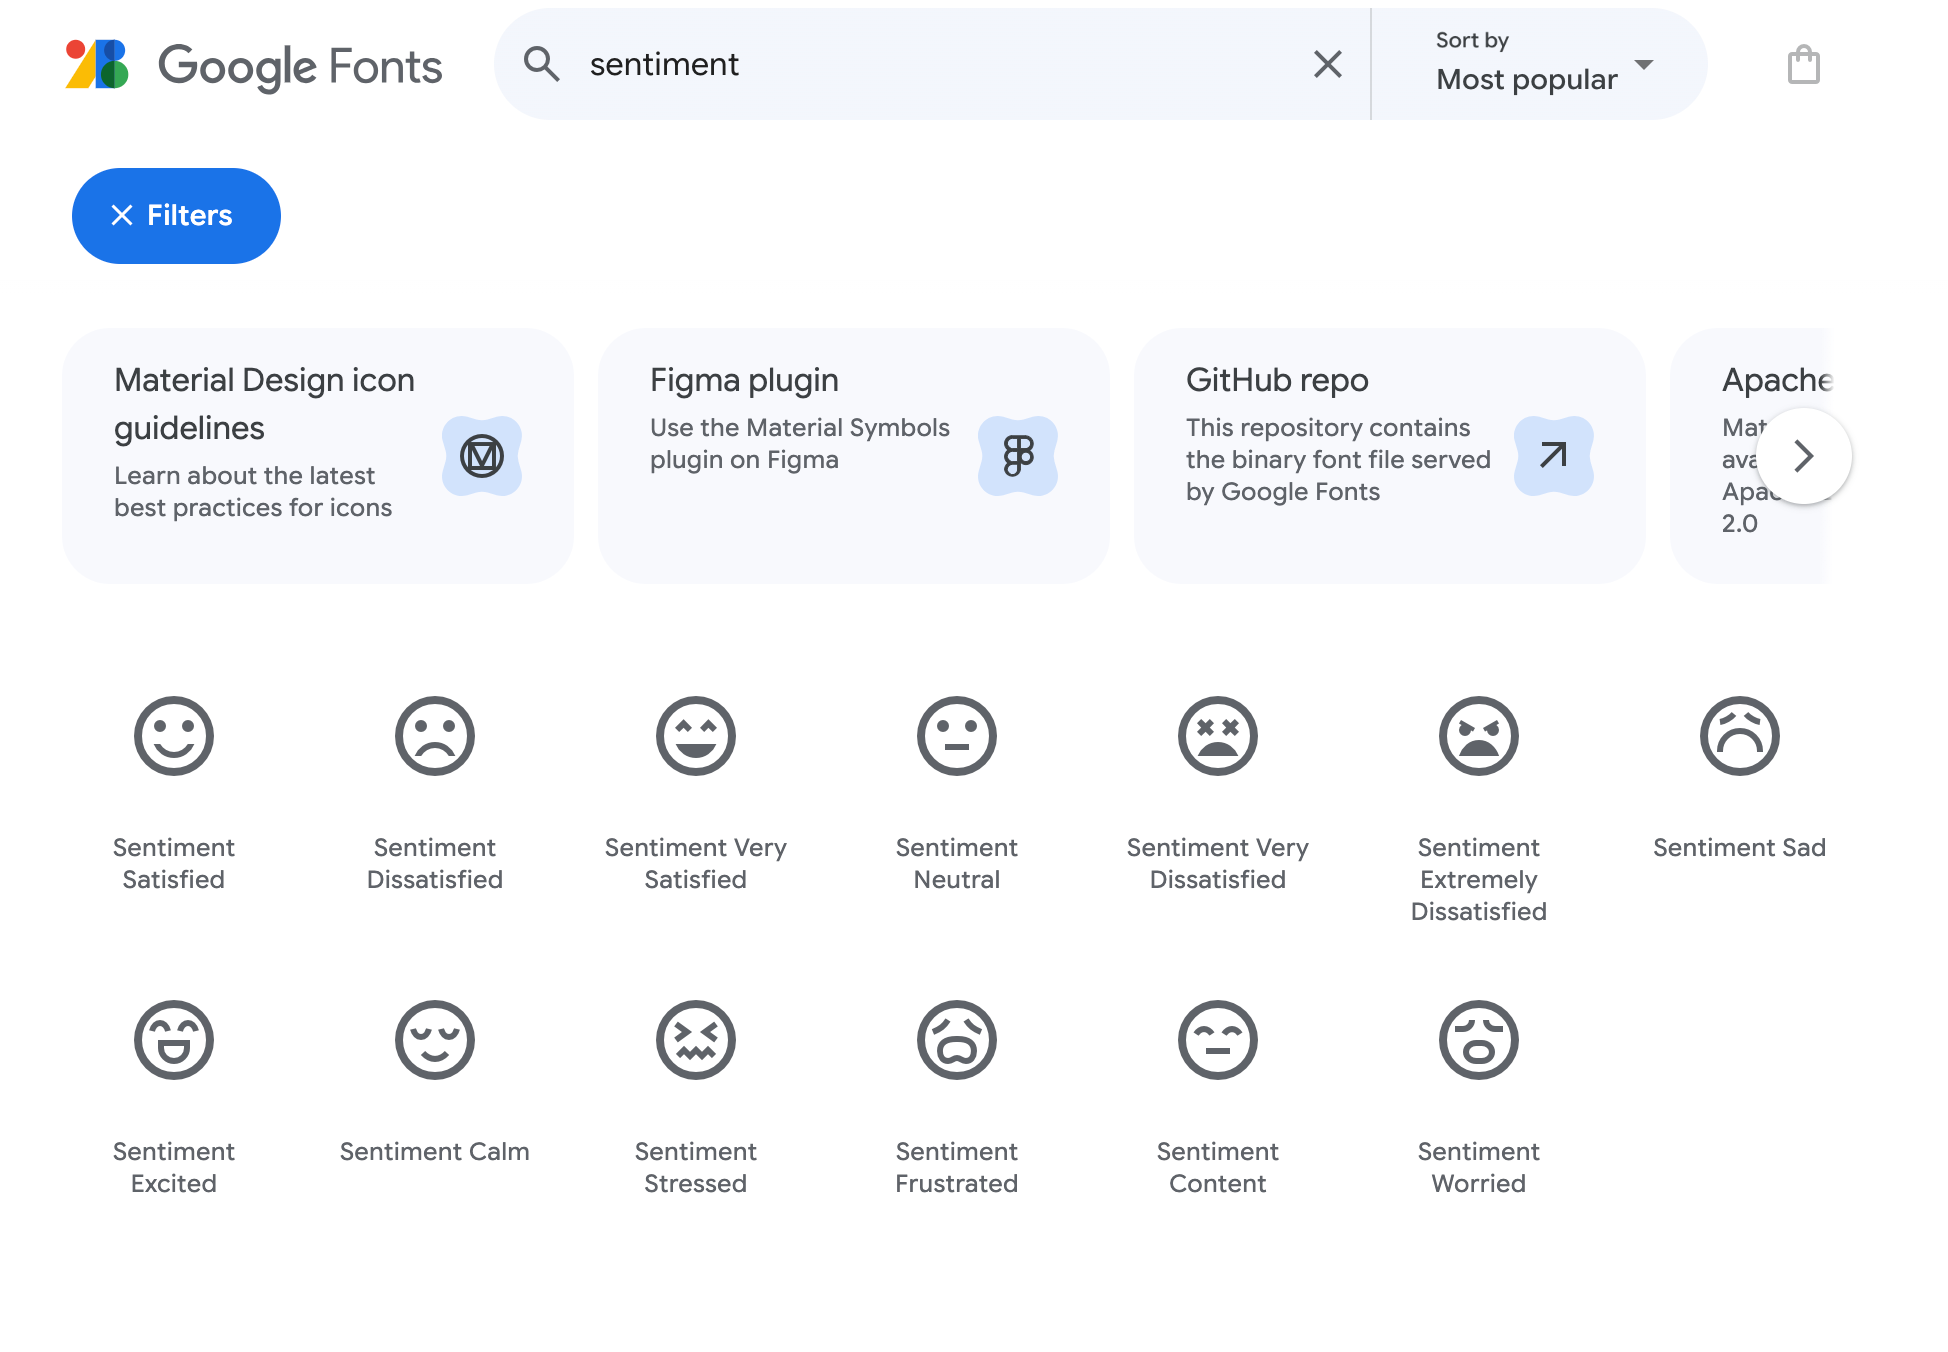Screen dimensions: 1948x1352
Task: Clear the search text with X
Action: click(1327, 65)
